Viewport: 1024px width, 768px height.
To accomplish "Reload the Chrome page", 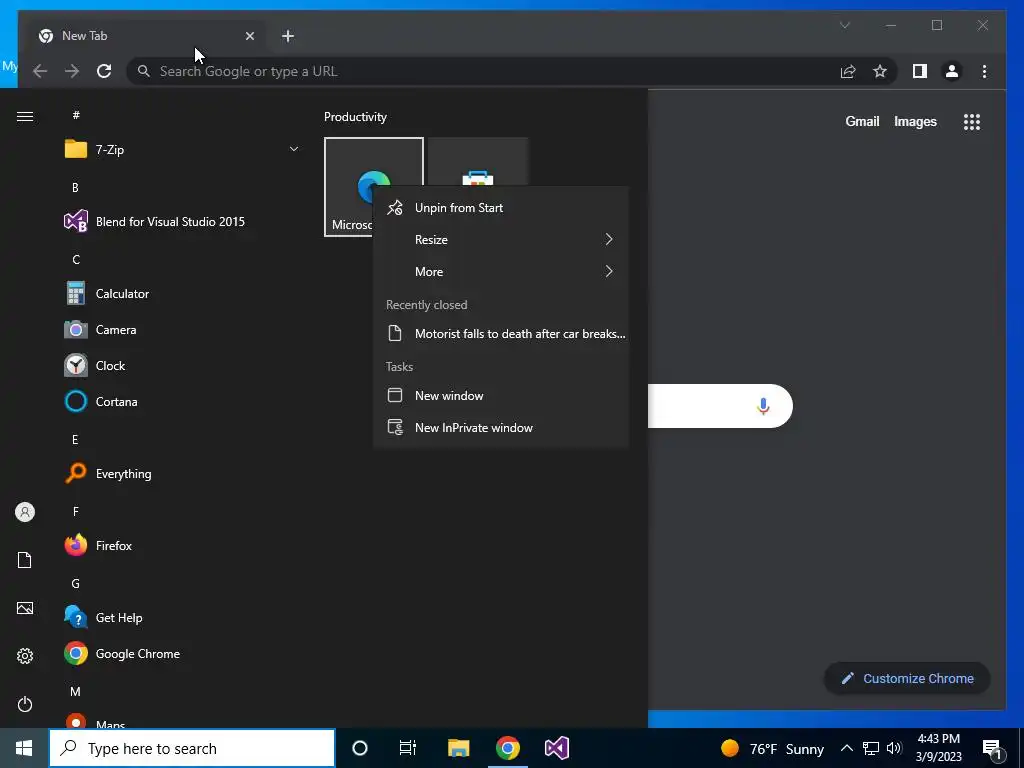I will (x=104, y=71).
